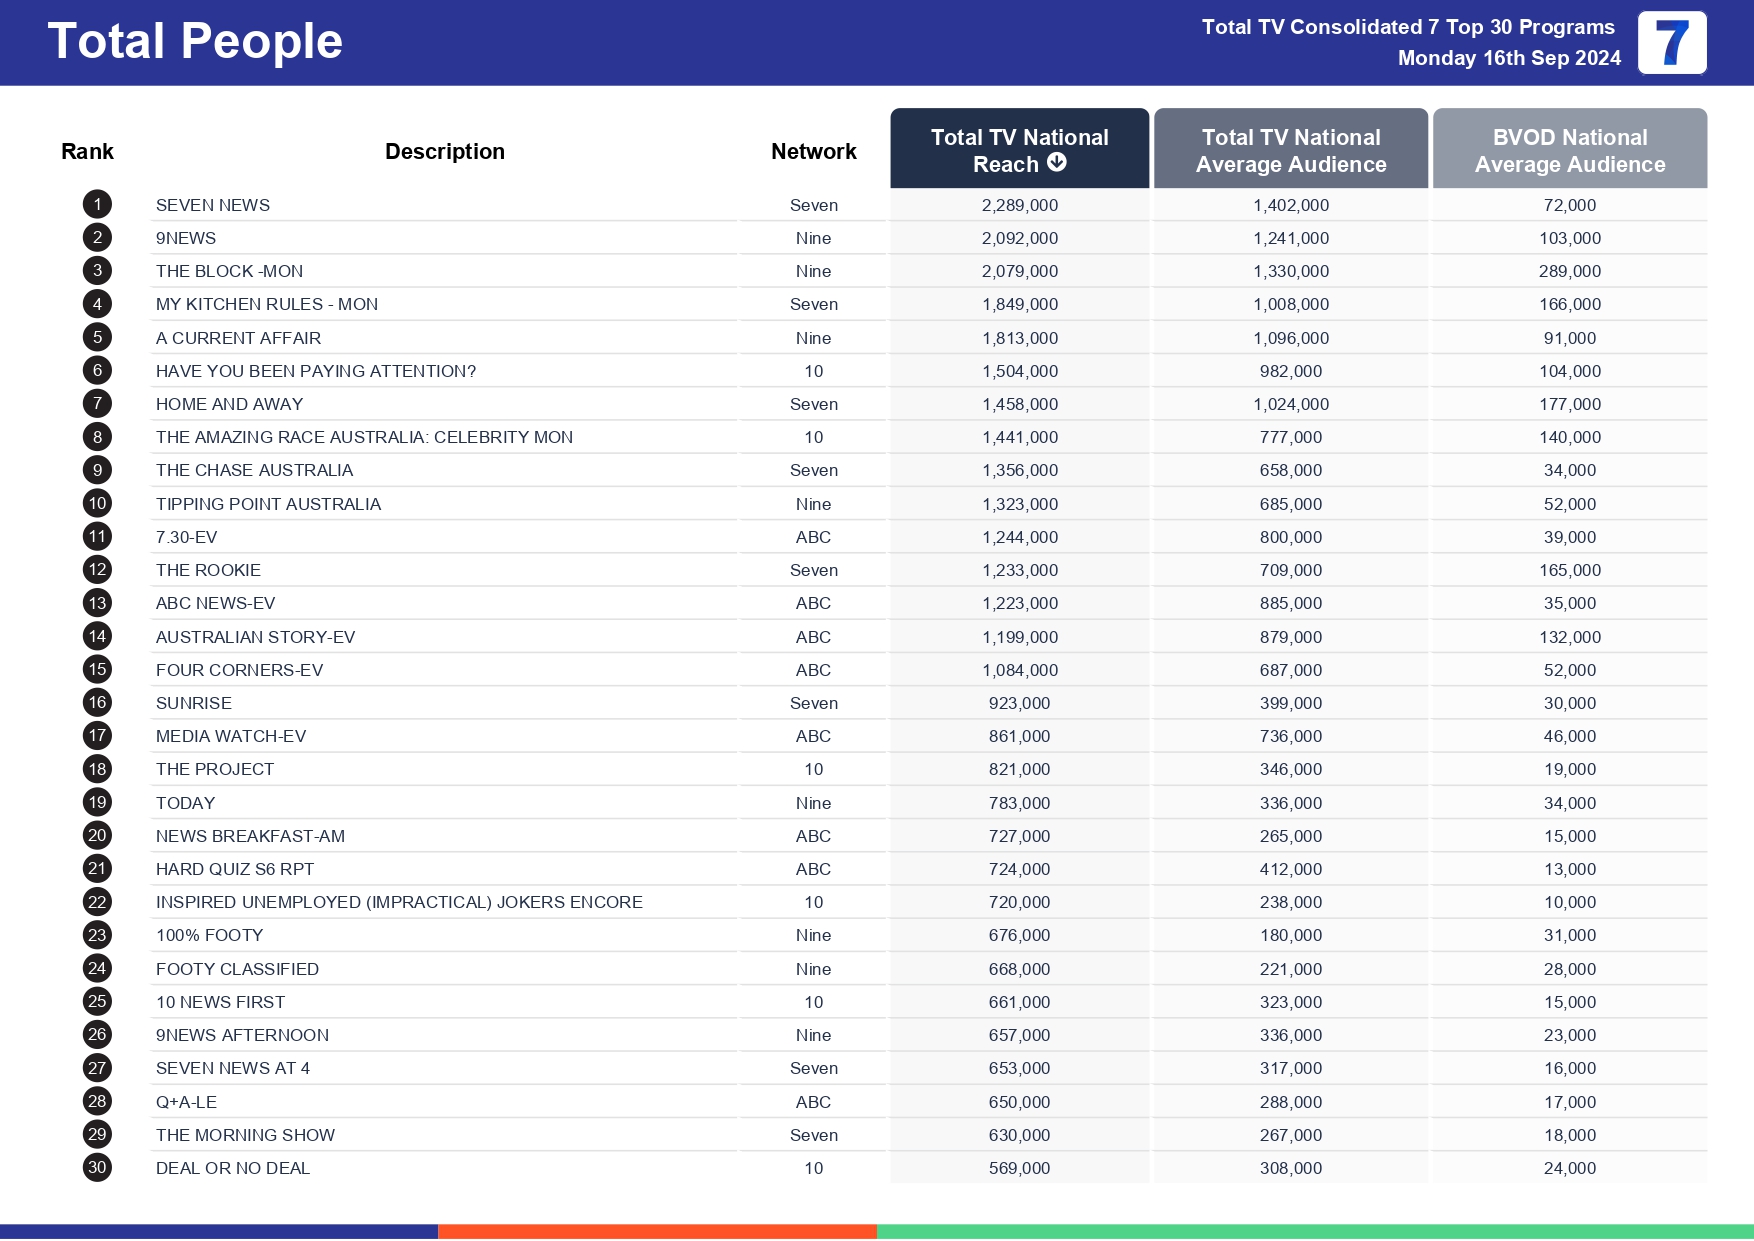Click the rank 5 badge for A CURRENT AFFAIR
Screen dimensions: 1754x1241
click(96, 337)
